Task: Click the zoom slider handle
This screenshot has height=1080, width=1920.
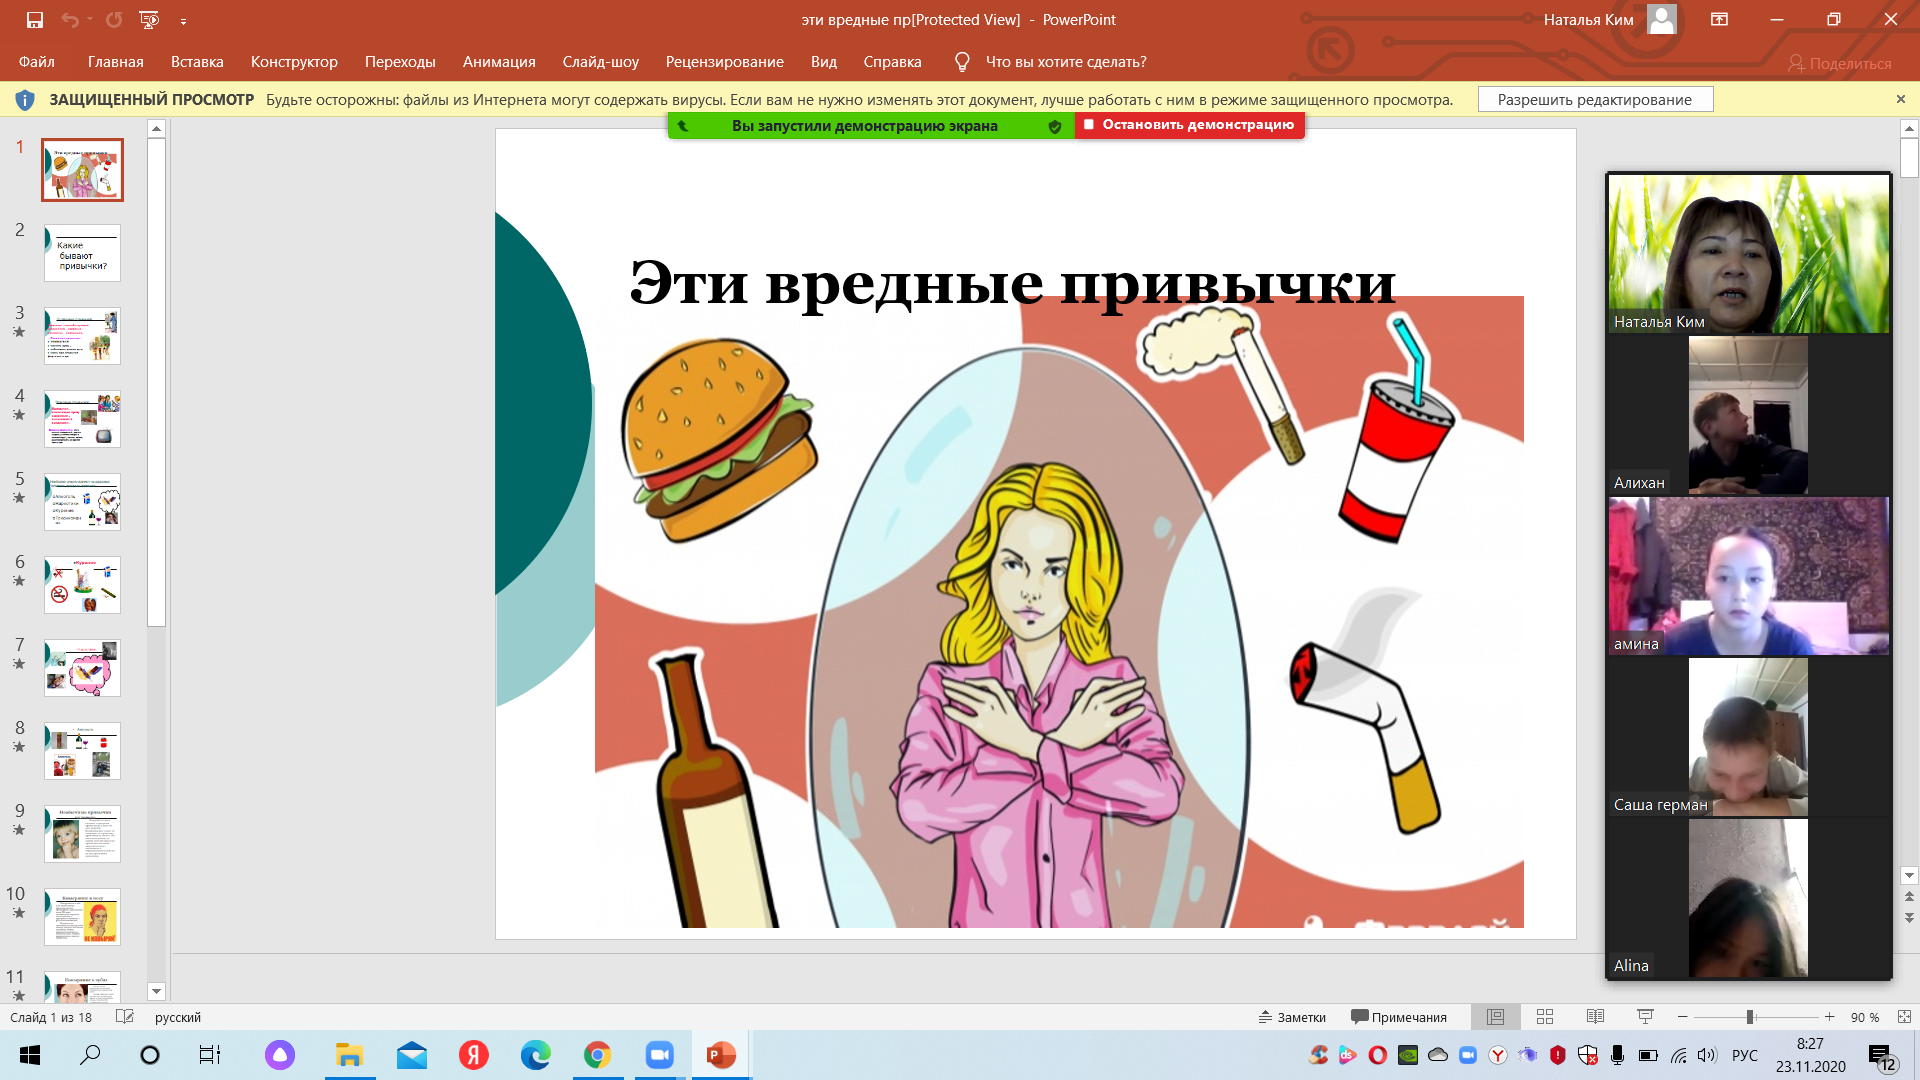Action: pos(1750,1017)
